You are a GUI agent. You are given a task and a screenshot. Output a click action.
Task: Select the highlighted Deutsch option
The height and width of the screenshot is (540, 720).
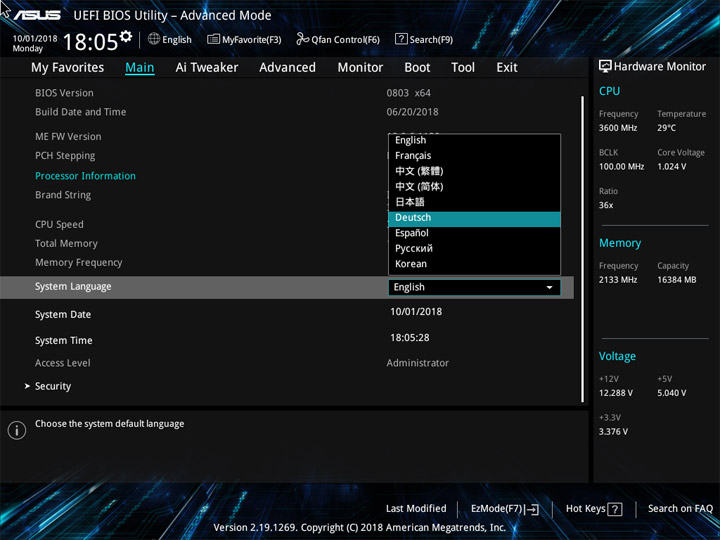pyautogui.click(x=474, y=218)
